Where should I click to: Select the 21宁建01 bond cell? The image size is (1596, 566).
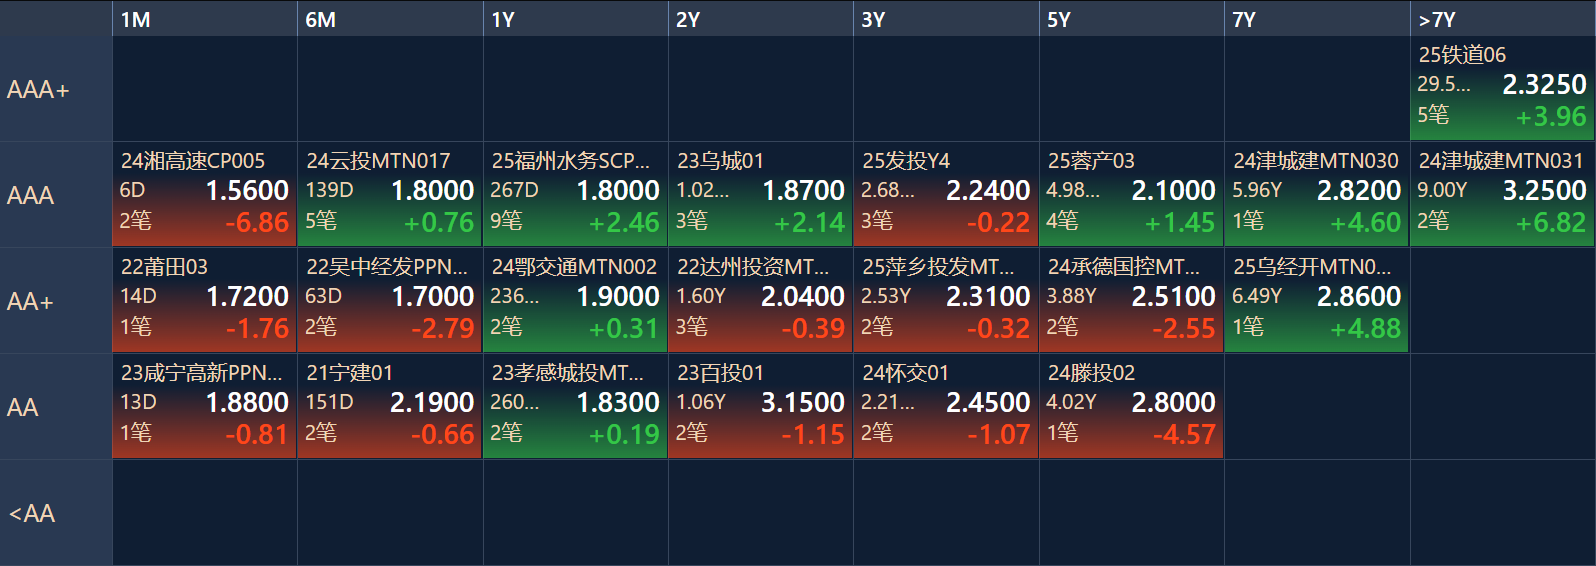390,406
